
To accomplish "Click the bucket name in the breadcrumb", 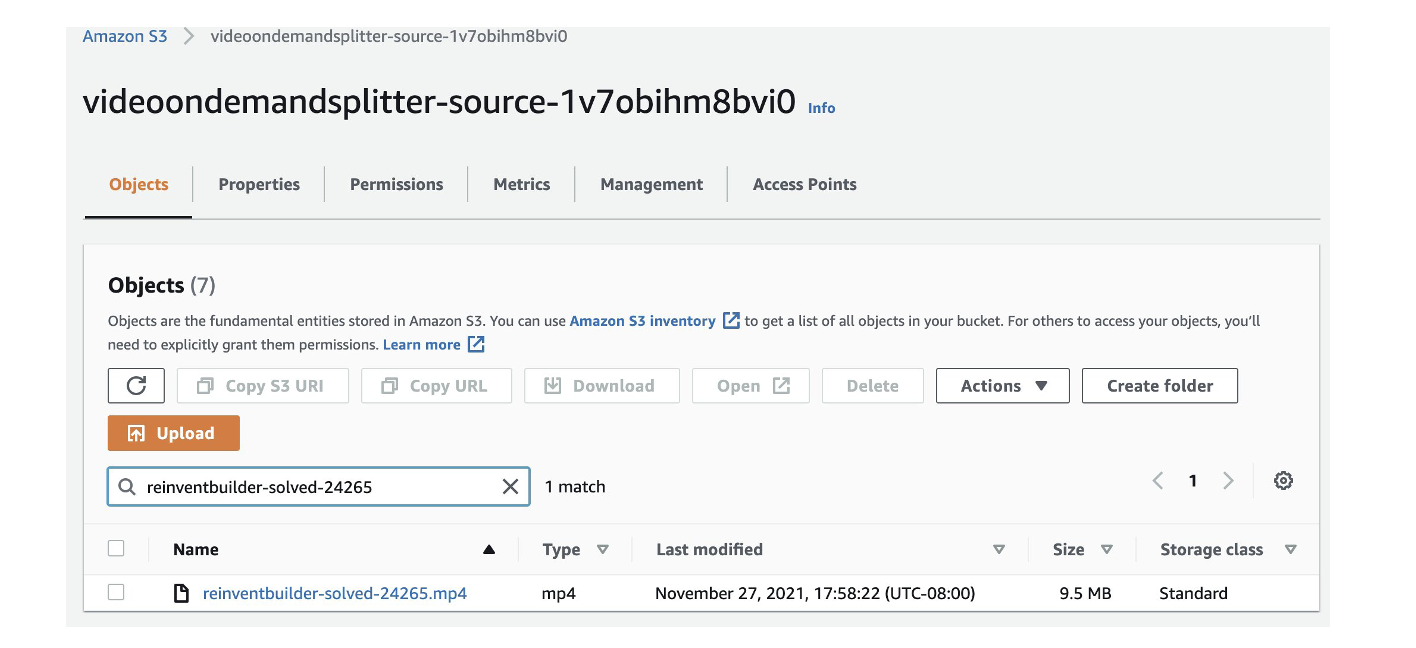I will (389, 36).
